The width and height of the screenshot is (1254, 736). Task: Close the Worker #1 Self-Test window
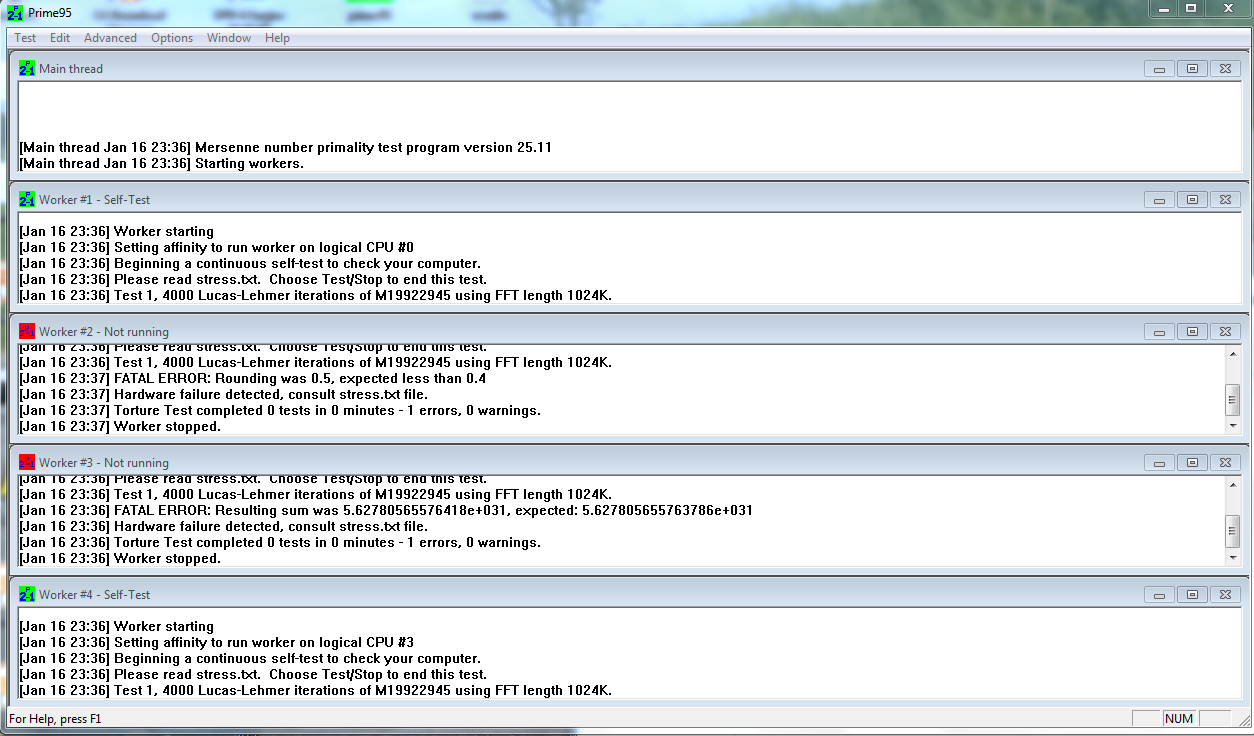click(x=1225, y=200)
